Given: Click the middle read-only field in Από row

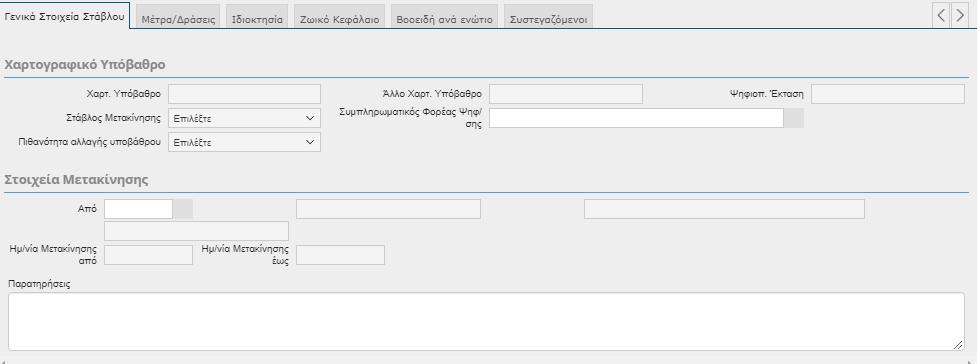Looking at the screenshot, I should (388, 209).
